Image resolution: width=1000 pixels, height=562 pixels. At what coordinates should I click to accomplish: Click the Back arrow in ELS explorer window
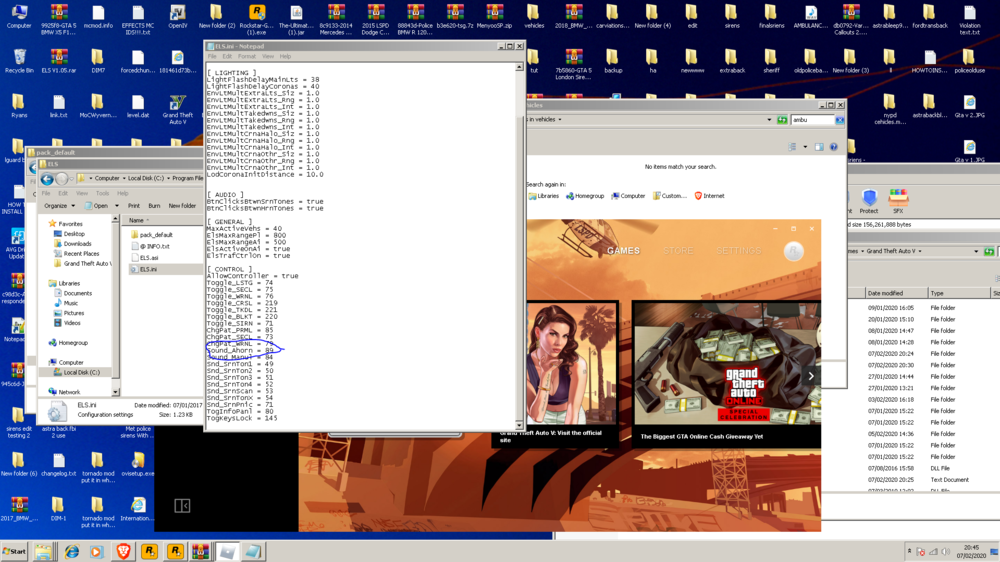pyautogui.click(x=47, y=179)
